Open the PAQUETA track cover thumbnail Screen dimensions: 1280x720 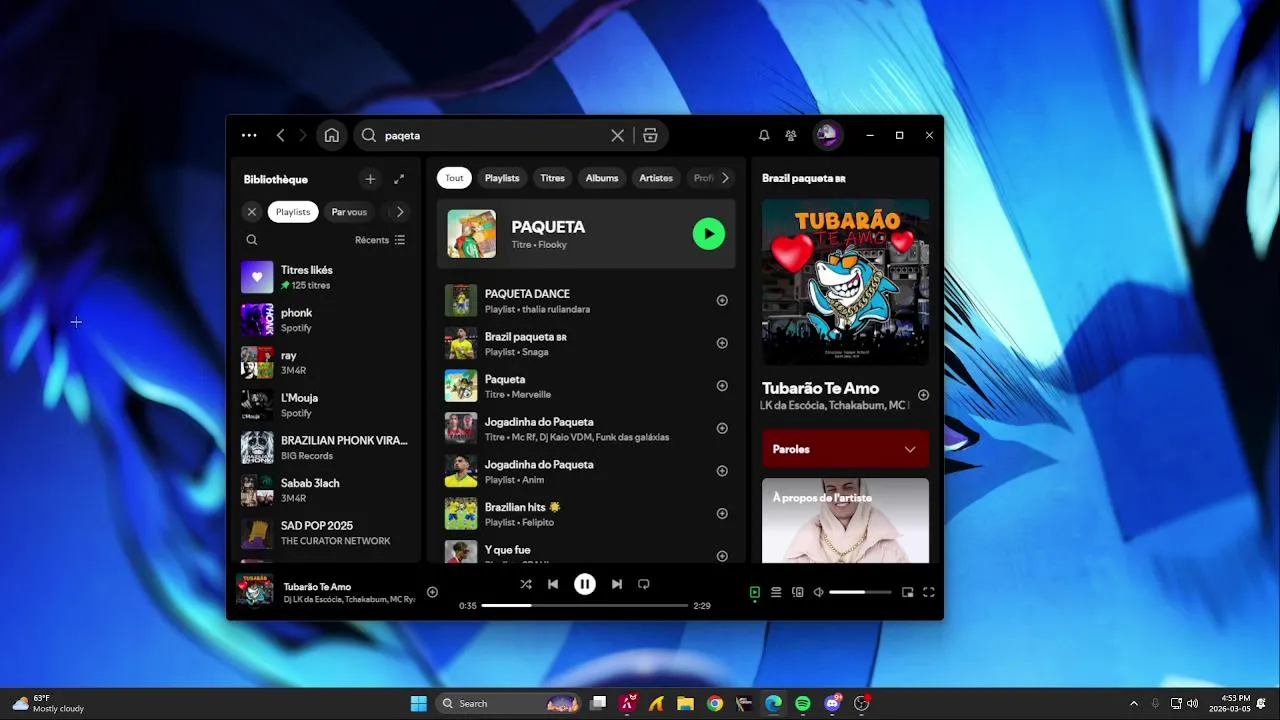tap(472, 234)
